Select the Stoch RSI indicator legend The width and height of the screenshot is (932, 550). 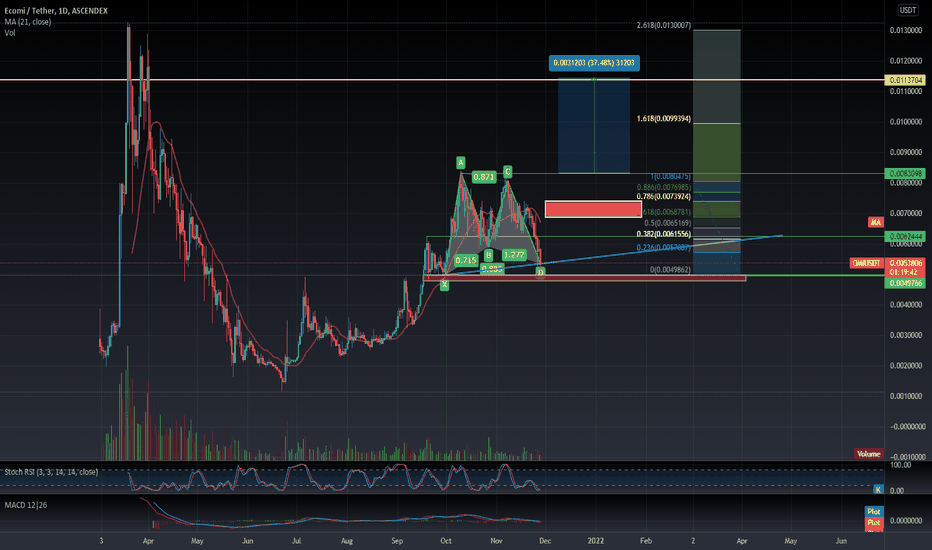(51, 472)
